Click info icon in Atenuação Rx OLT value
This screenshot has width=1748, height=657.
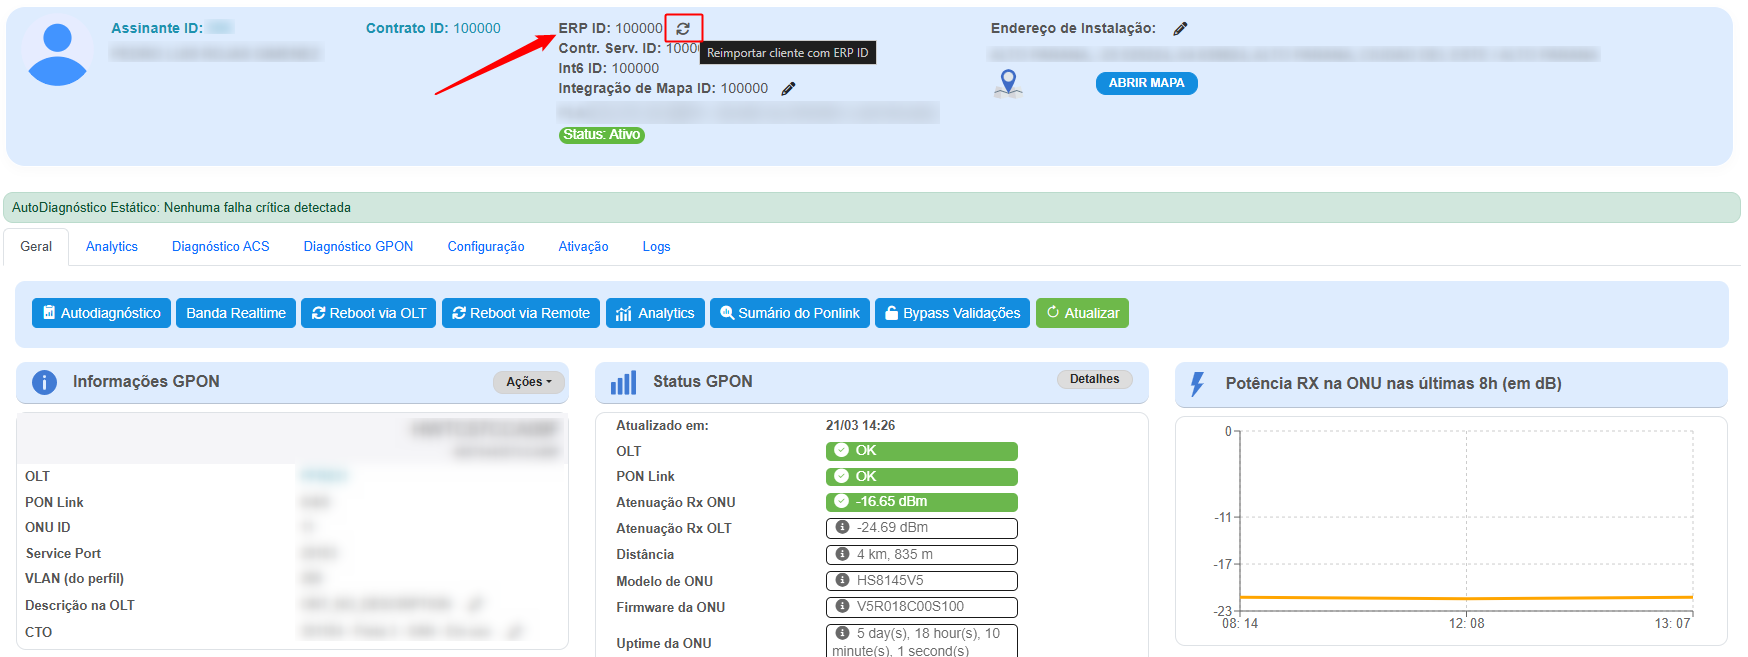tap(842, 528)
